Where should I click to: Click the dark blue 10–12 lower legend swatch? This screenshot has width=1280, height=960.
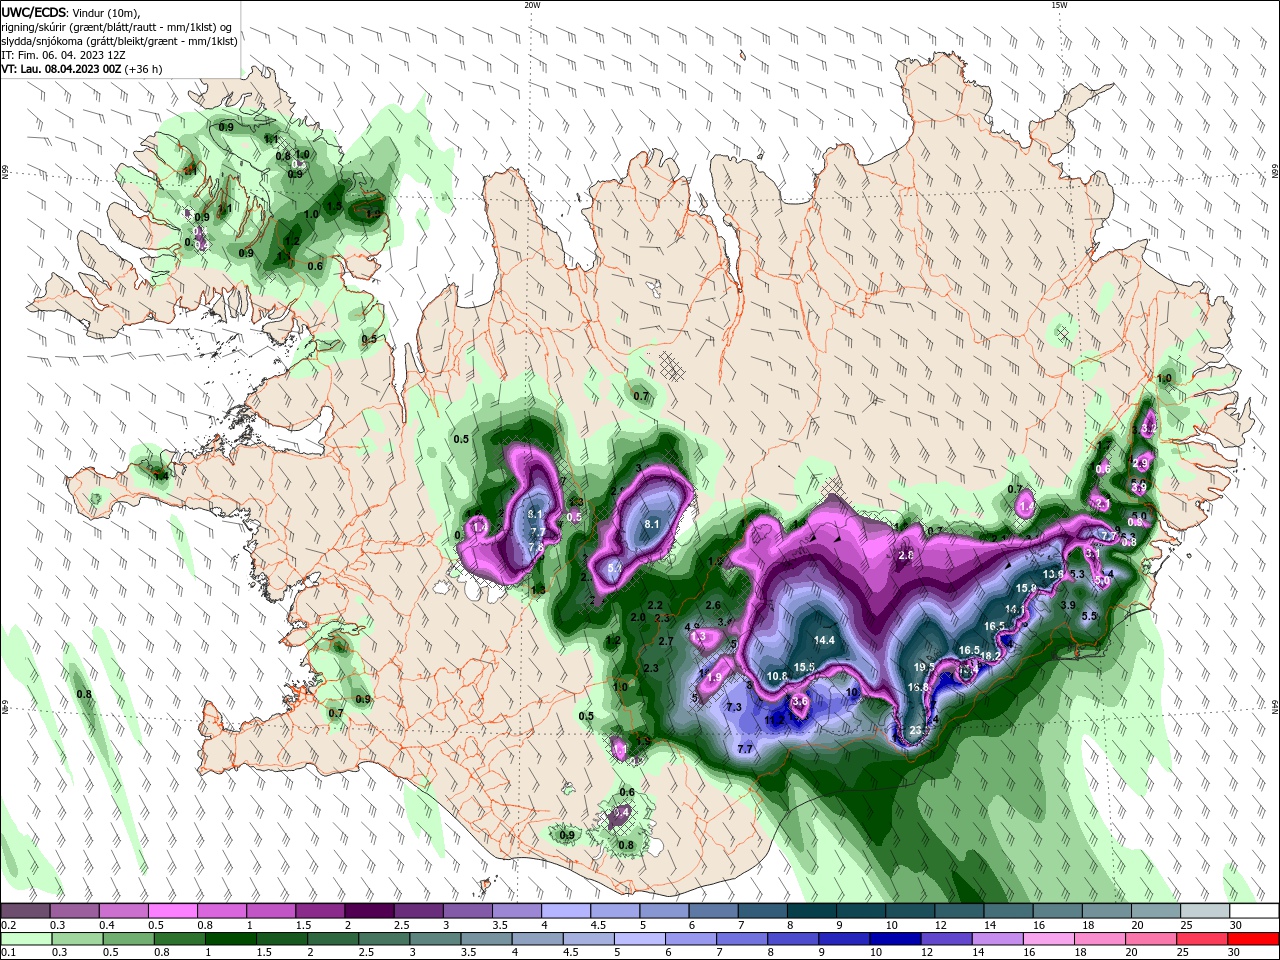(893, 939)
